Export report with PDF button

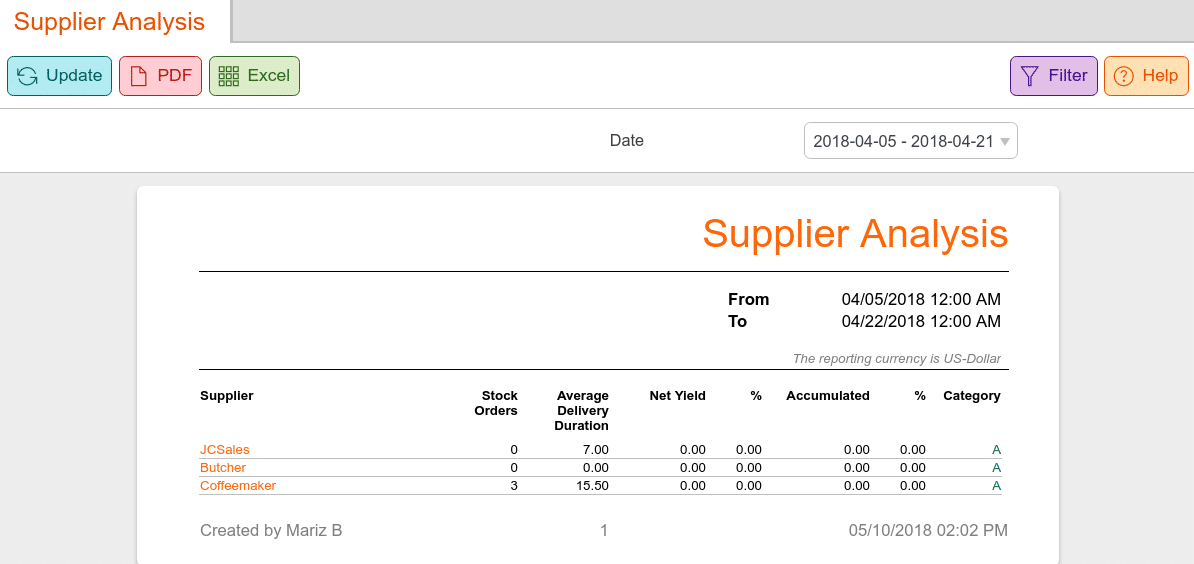coord(161,76)
